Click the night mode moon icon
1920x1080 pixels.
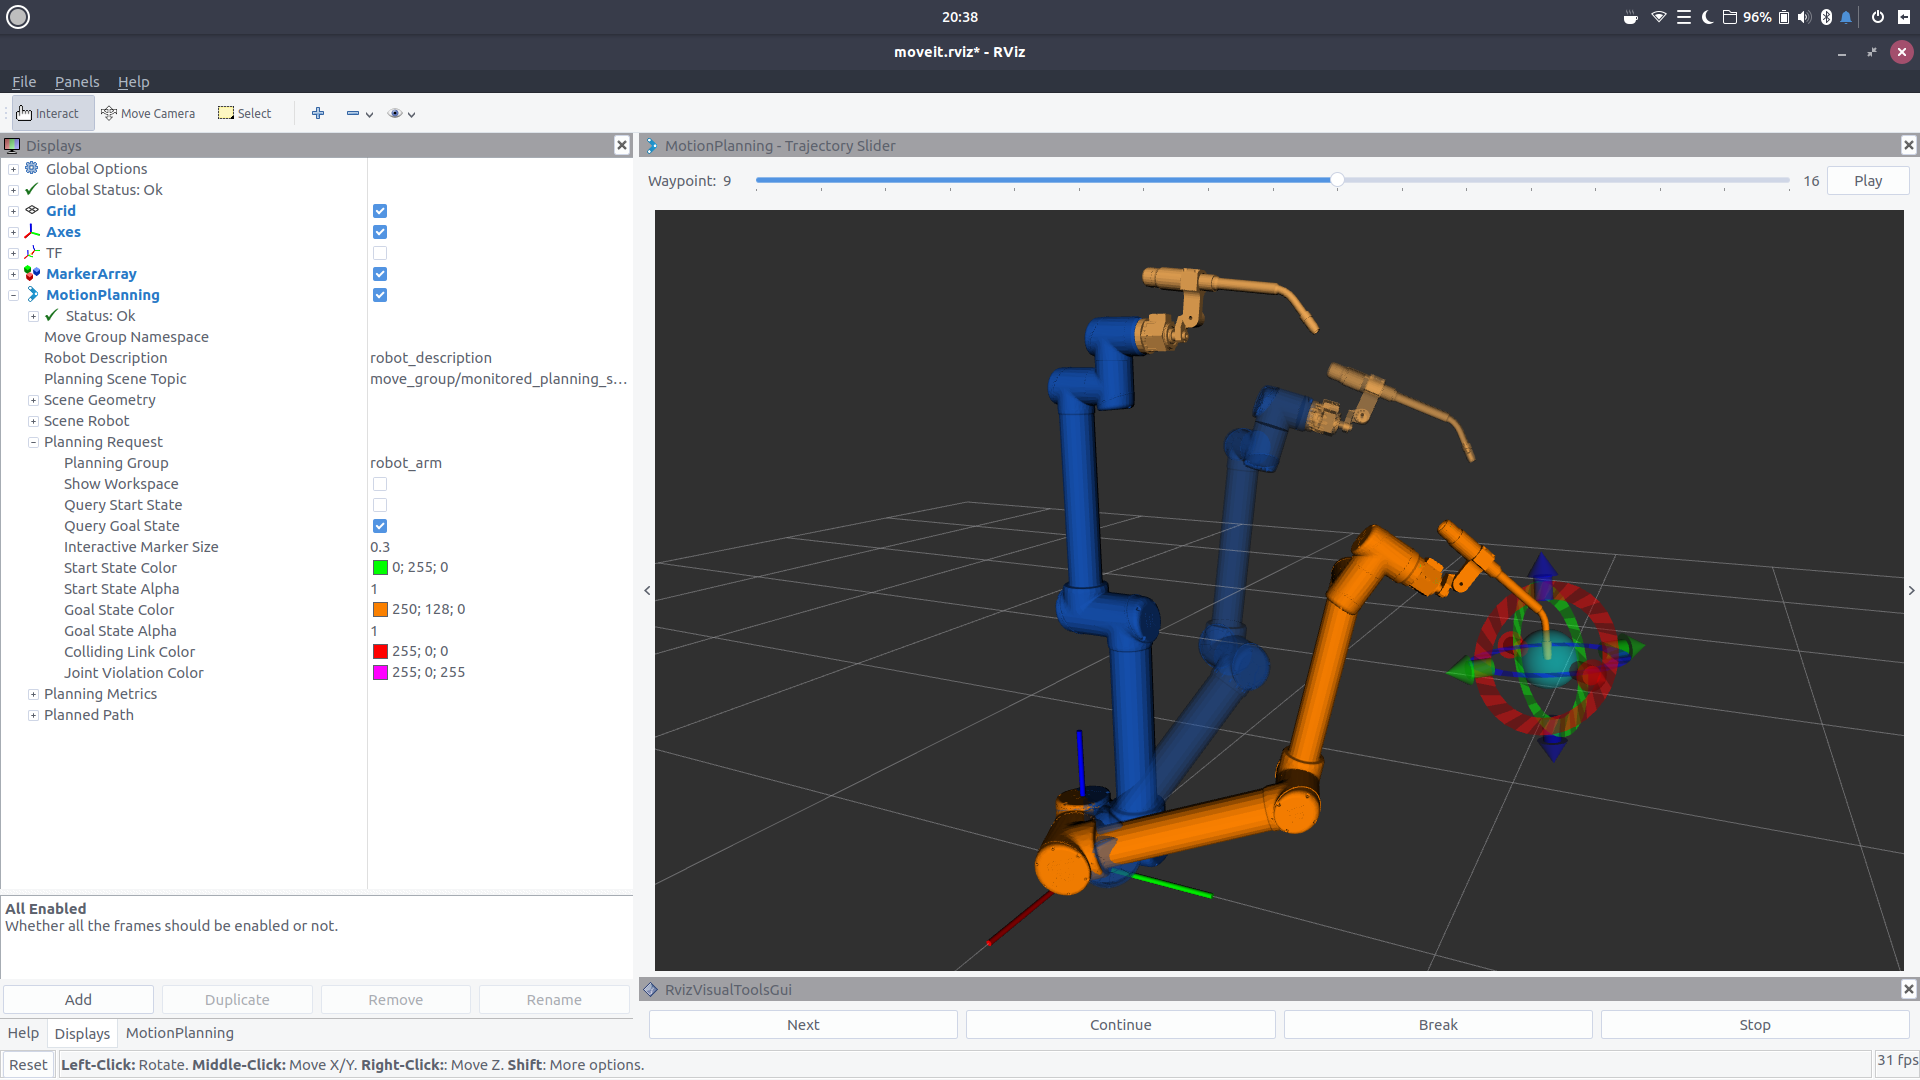click(x=1707, y=17)
